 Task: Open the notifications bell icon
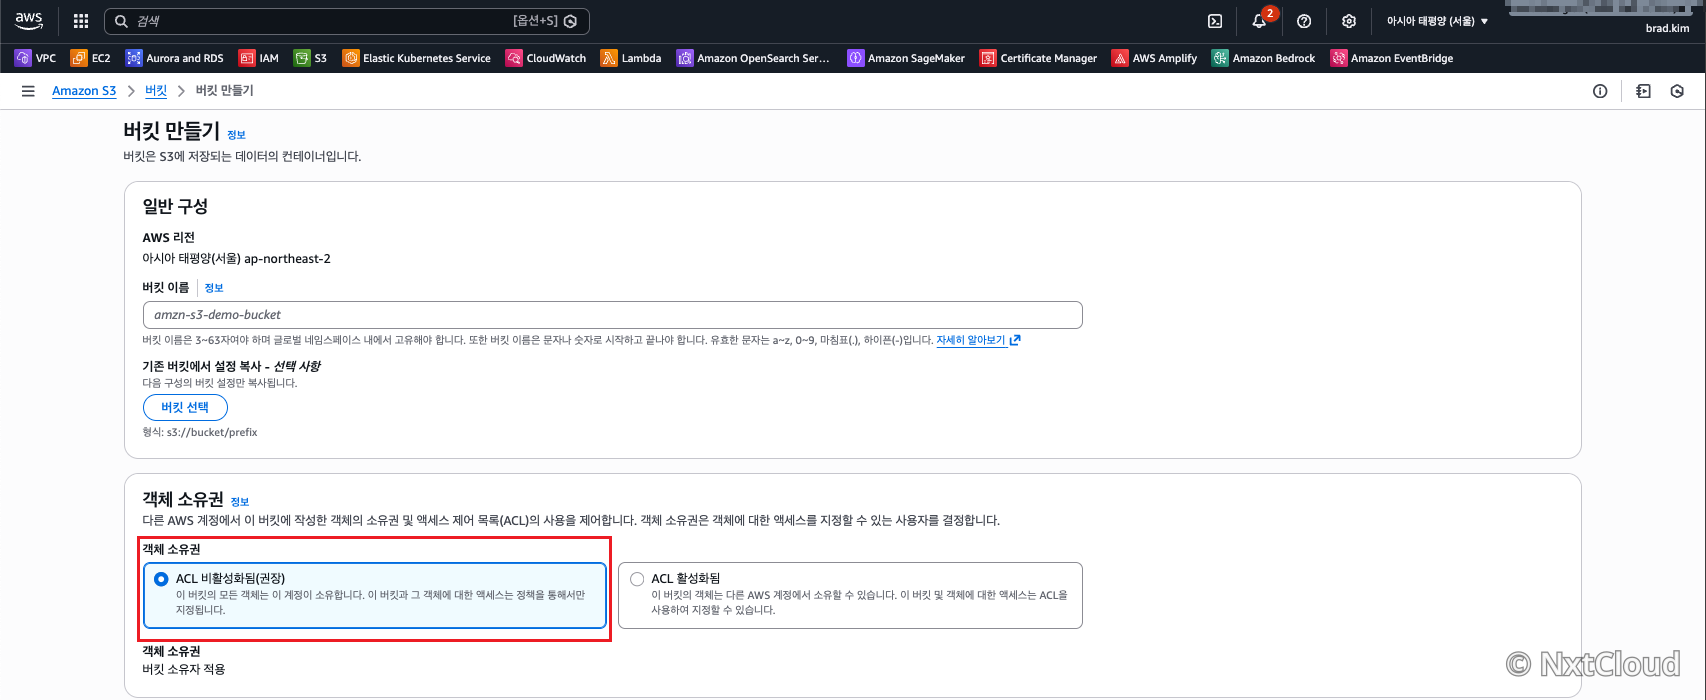point(1259,21)
